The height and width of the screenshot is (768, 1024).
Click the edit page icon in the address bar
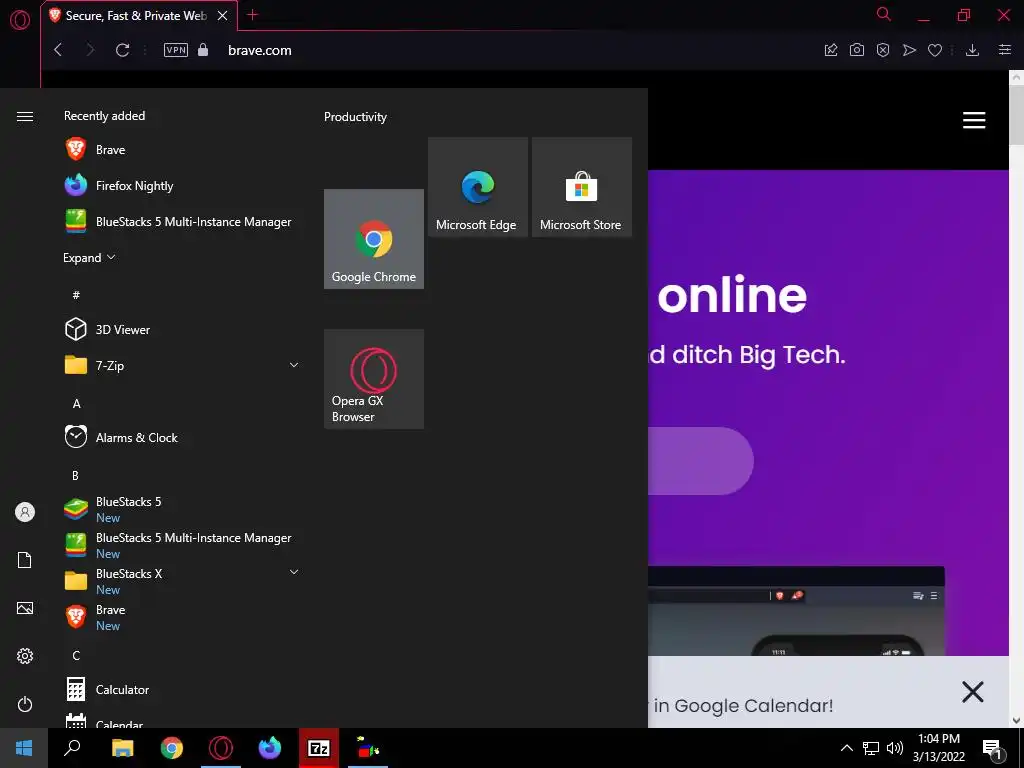[x=831, y=50]
